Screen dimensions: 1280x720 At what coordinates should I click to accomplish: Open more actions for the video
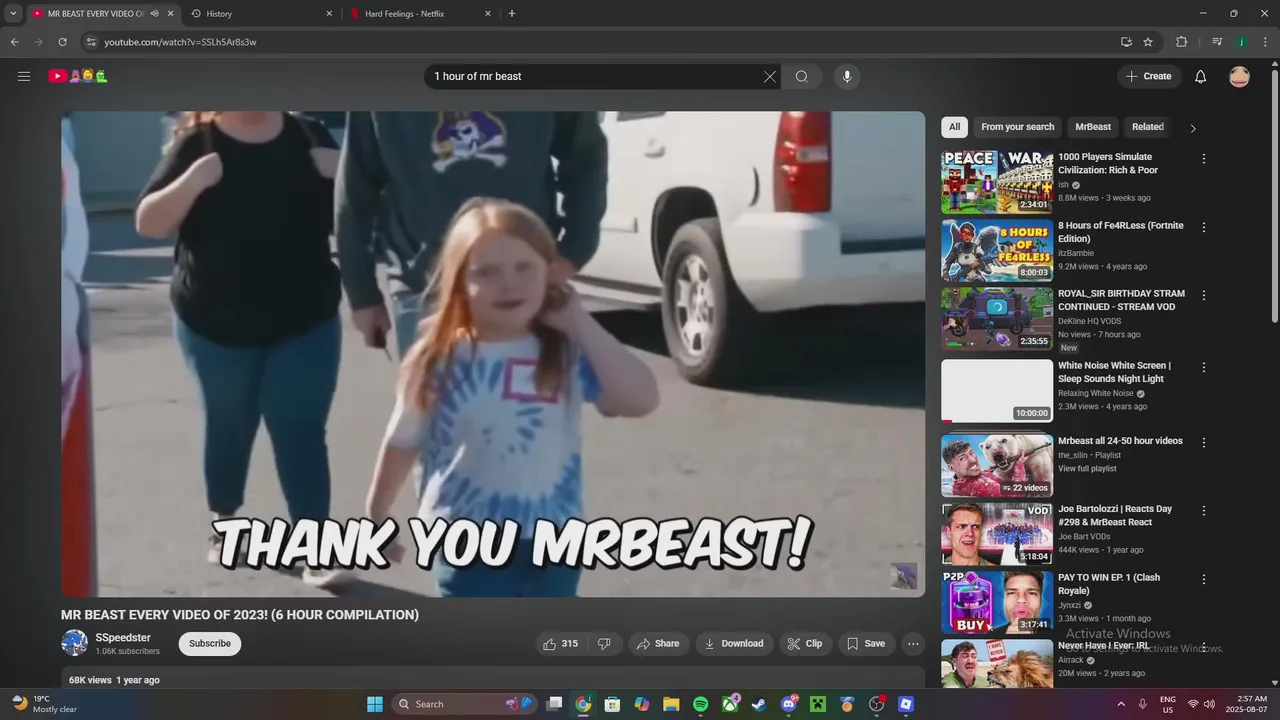click(913, 644)
